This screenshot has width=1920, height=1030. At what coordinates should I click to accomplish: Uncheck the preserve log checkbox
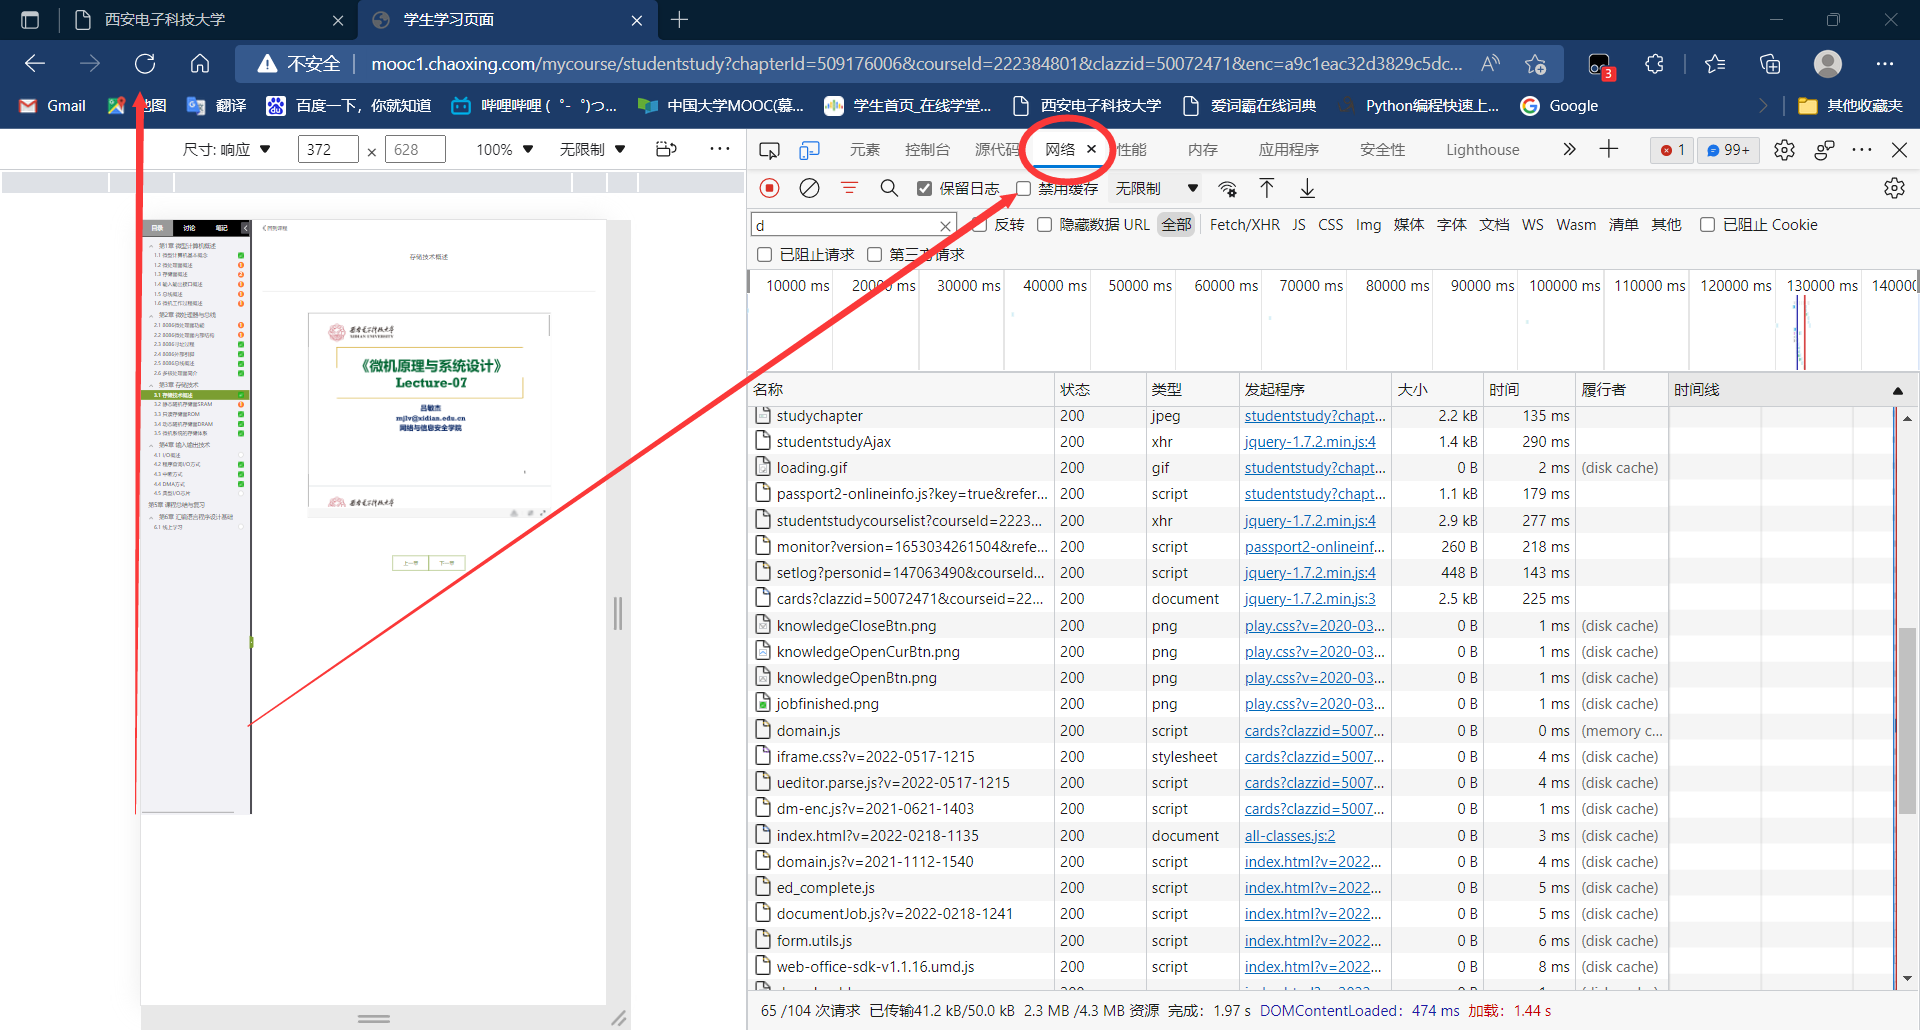click(925, 188)
